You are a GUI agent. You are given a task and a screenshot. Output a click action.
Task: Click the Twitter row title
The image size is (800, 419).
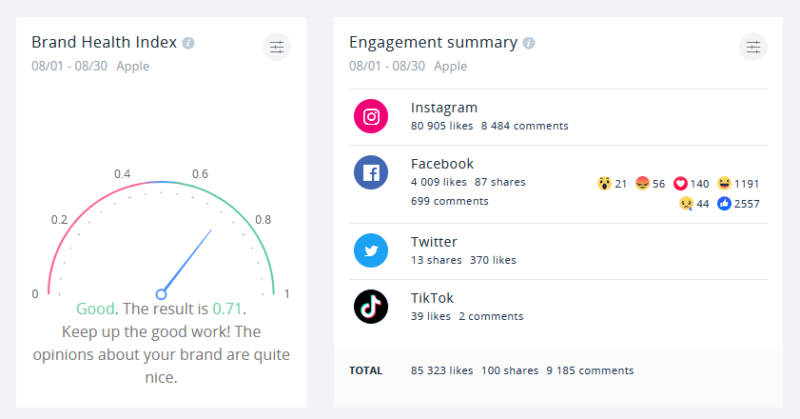[434, 242]
